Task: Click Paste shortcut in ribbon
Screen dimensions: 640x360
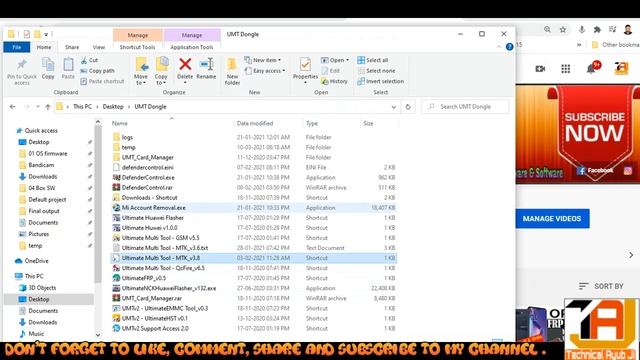Action: (x=102, y=81)
